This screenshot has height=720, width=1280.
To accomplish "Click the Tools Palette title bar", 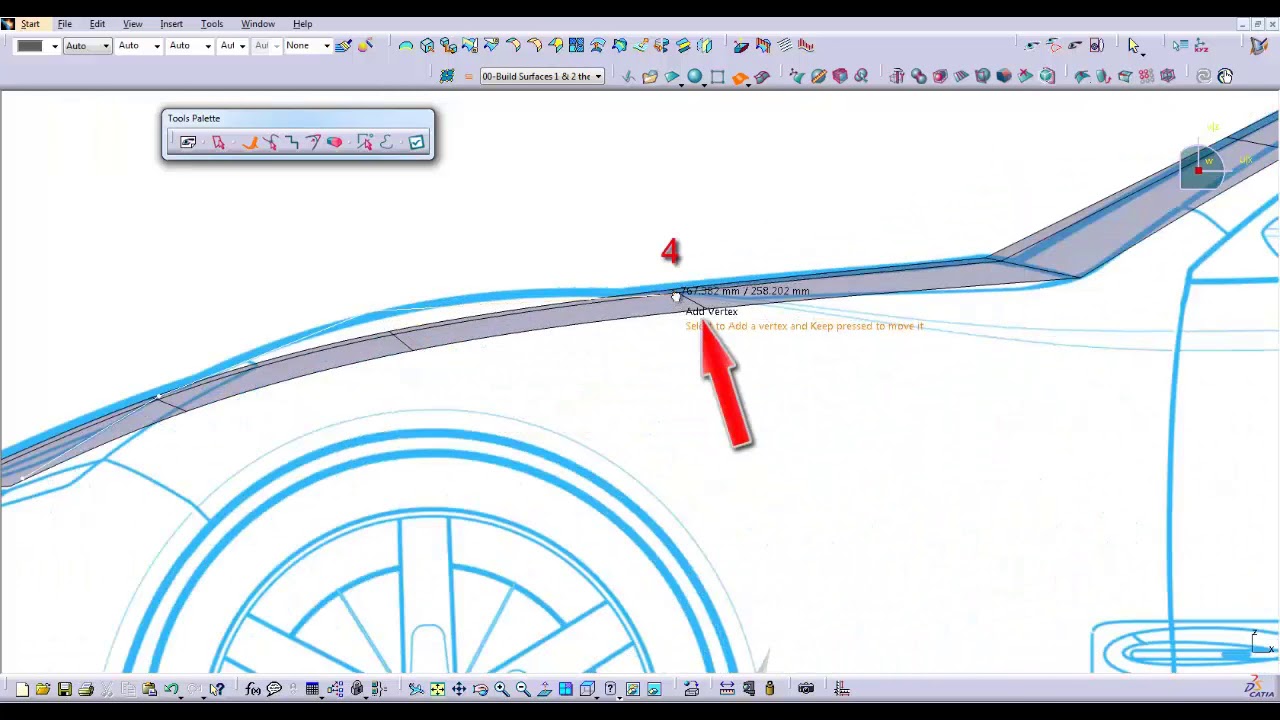I will point(298,118).
